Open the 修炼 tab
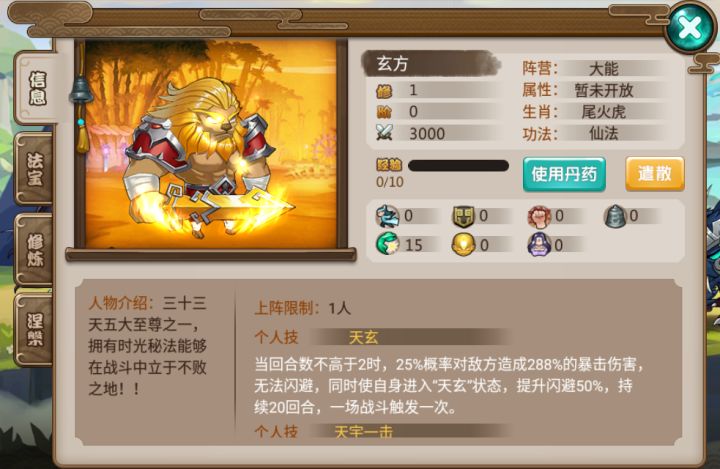Screen dimensions: 720x469 (35, 250)
